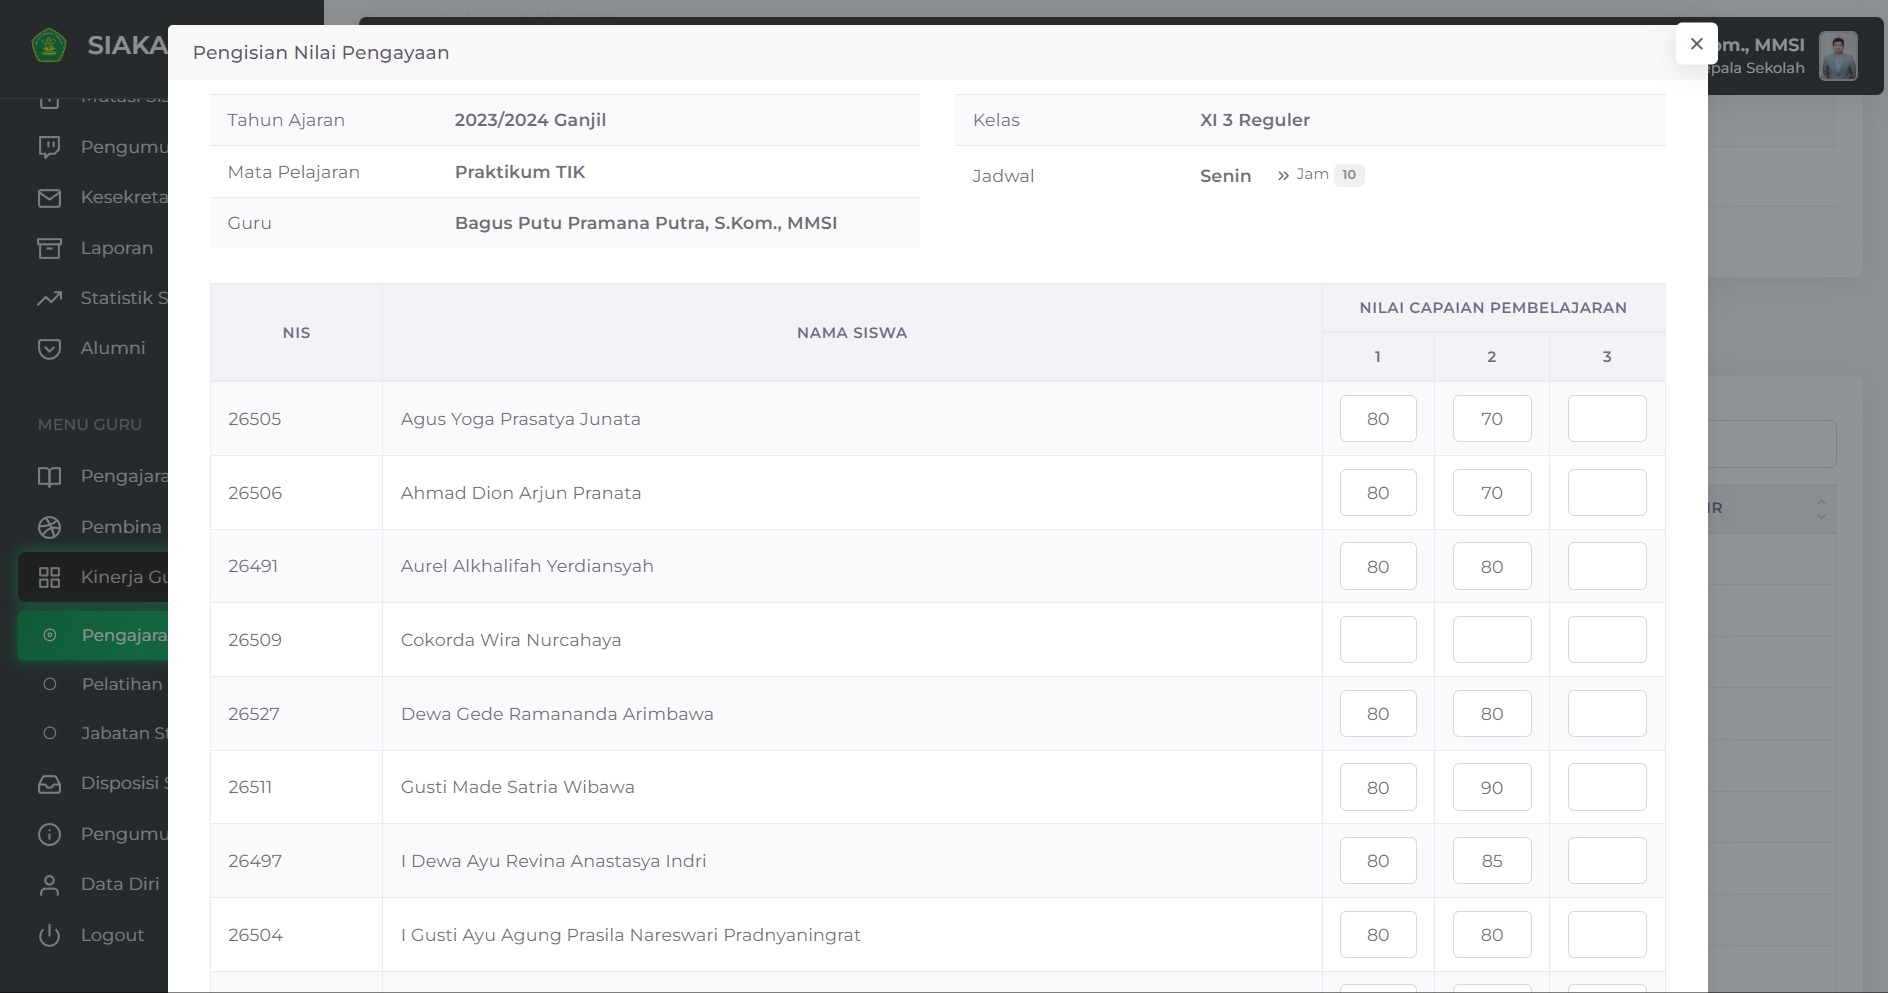Click empty value 1 field for Cokorda Wira Nurcahaya
The height and width of the screenshot is (993, 1888).
click(x=1378, y=640)
